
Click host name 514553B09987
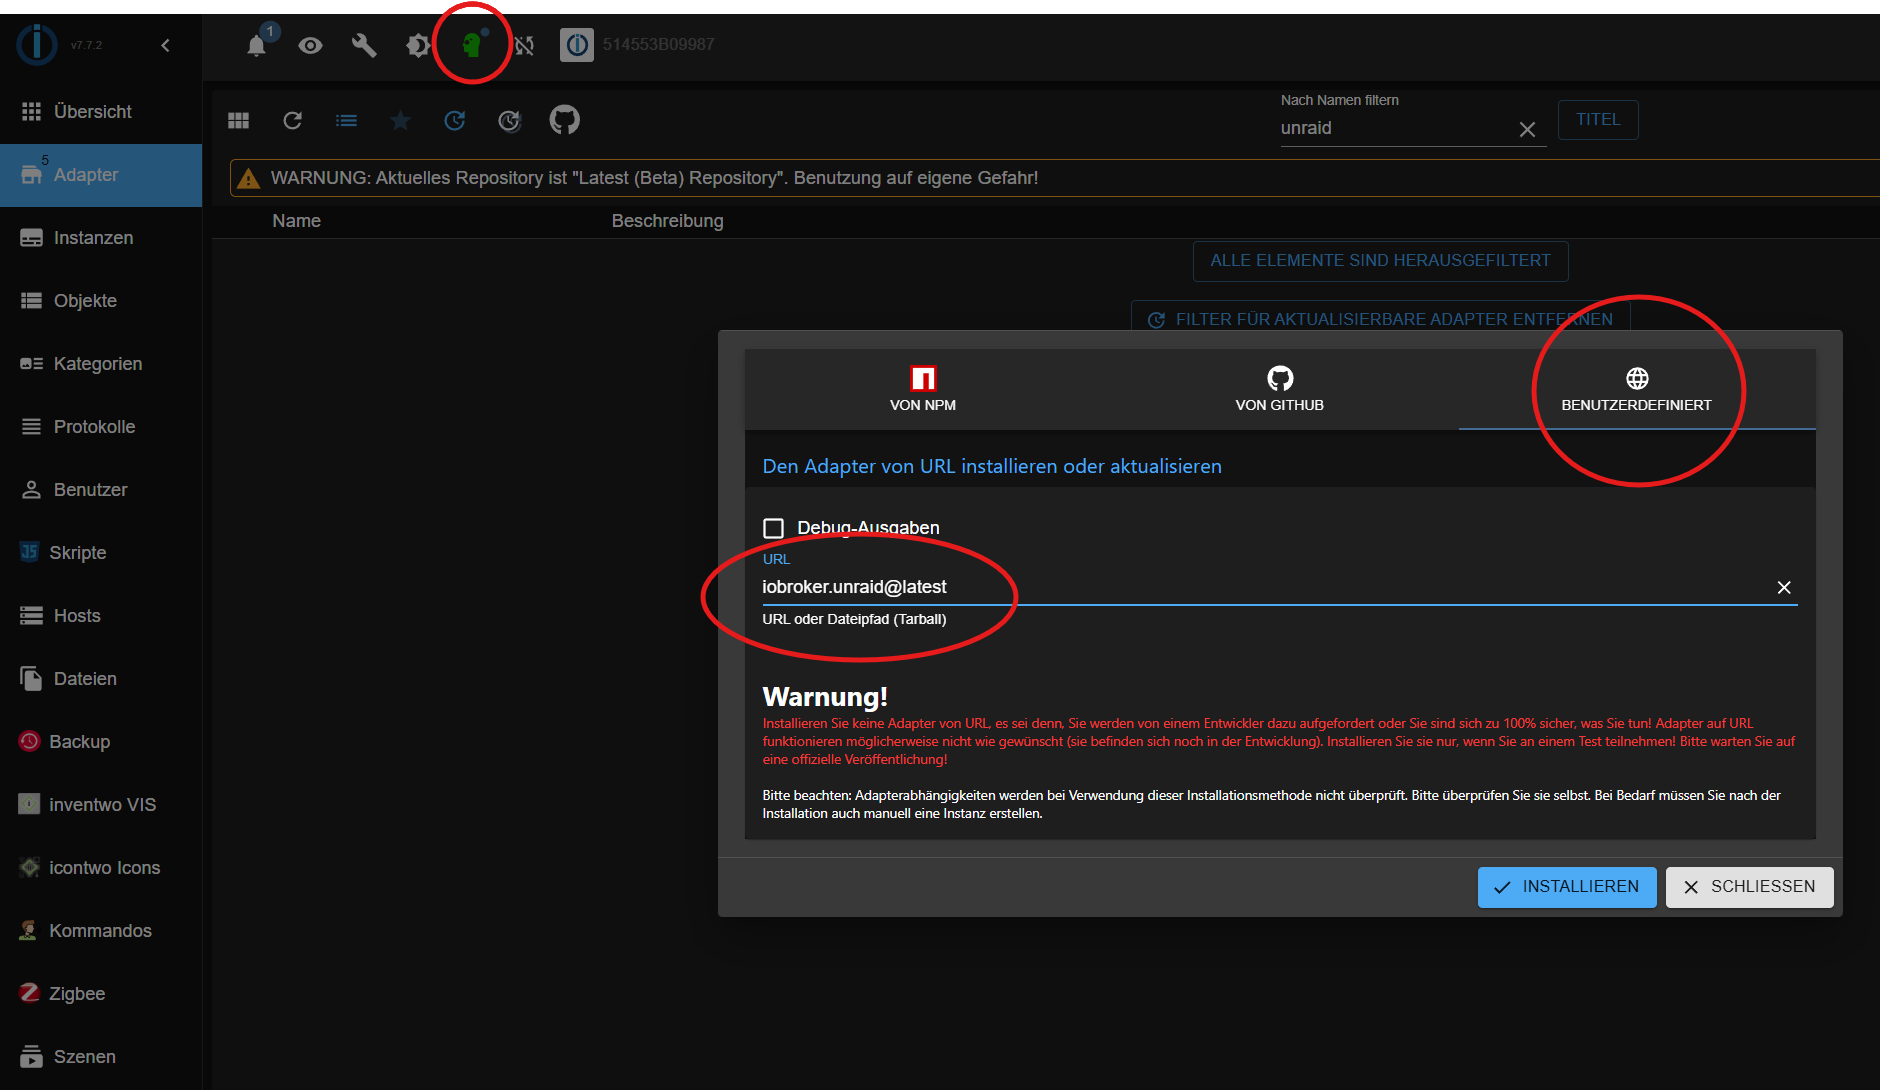658,45
